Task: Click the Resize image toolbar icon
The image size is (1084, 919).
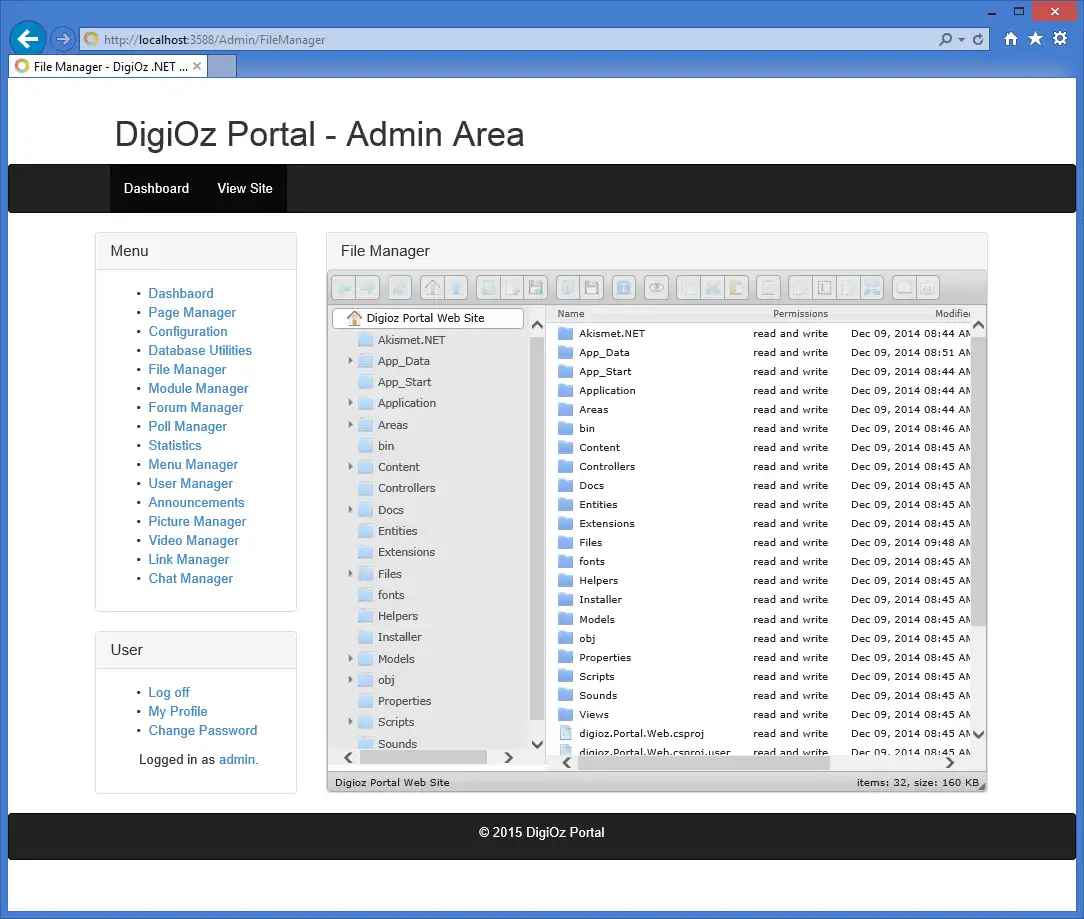Action: [x=871, y=288]
